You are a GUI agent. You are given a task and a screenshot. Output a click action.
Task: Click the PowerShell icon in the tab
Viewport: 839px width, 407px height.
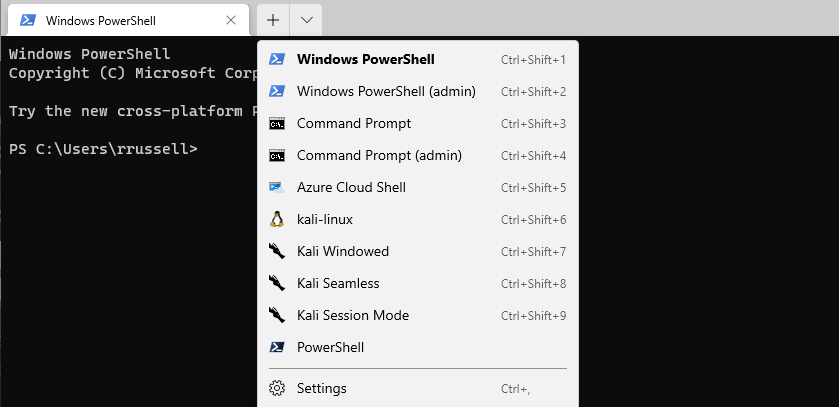(x=28, y=20)
